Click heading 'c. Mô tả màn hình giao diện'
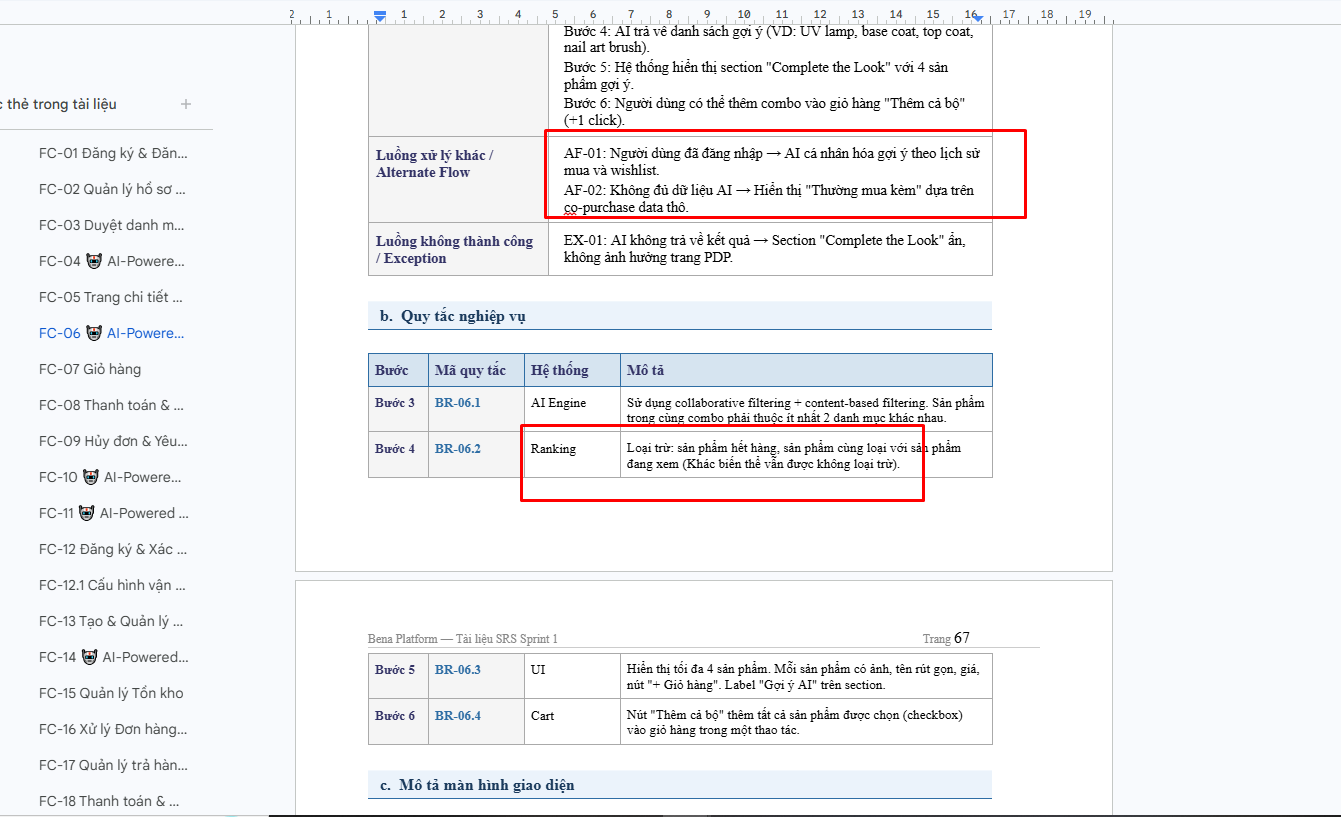The width and height of the screenshot is (1341, 817). click(477, 785)
